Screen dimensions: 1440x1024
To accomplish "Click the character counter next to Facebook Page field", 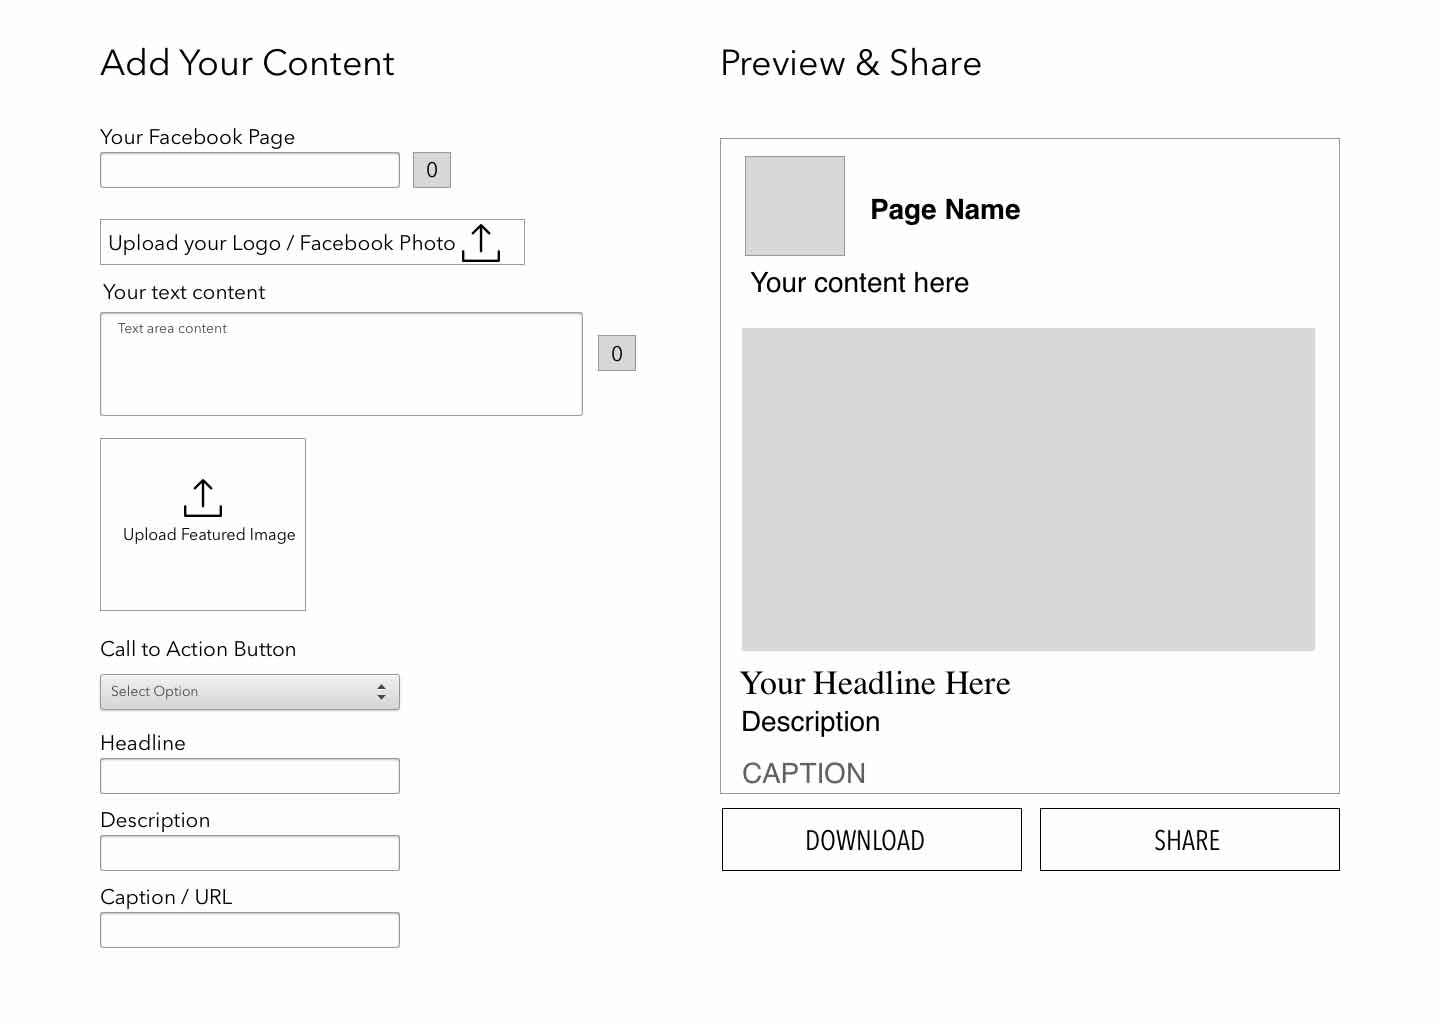I will [x=432, y=170].
